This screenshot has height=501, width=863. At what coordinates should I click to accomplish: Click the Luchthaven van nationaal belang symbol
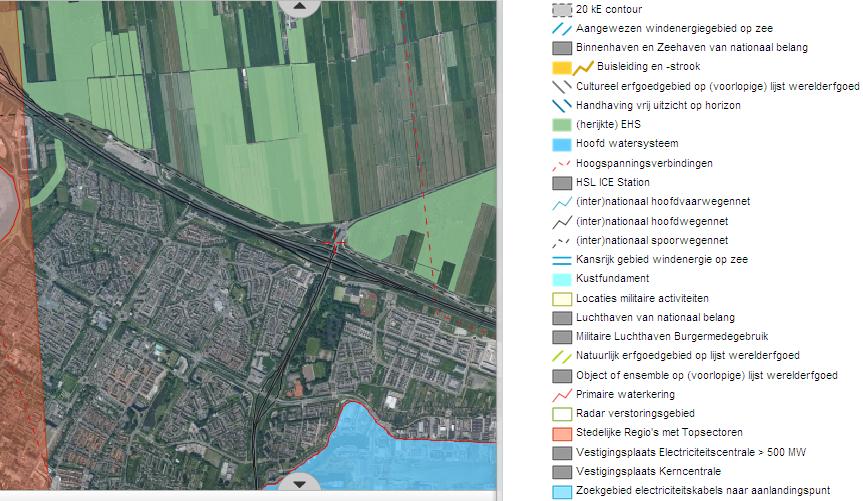562,318
